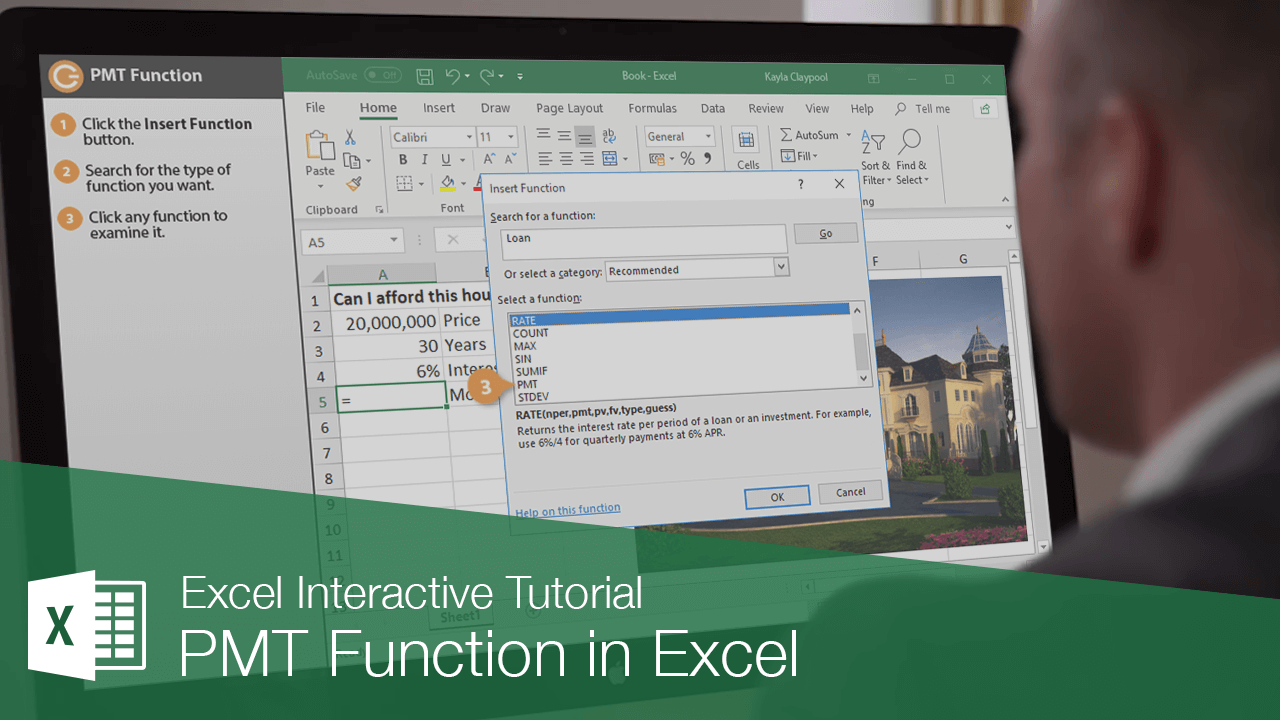Click the Orientation ab text icon
This screenshot has height=720, width=1280.
(x=609, y=137)
